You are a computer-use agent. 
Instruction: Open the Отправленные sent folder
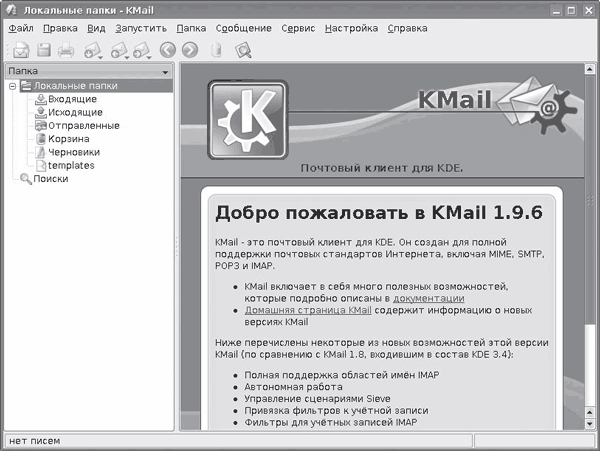click(x=83, y=126)
